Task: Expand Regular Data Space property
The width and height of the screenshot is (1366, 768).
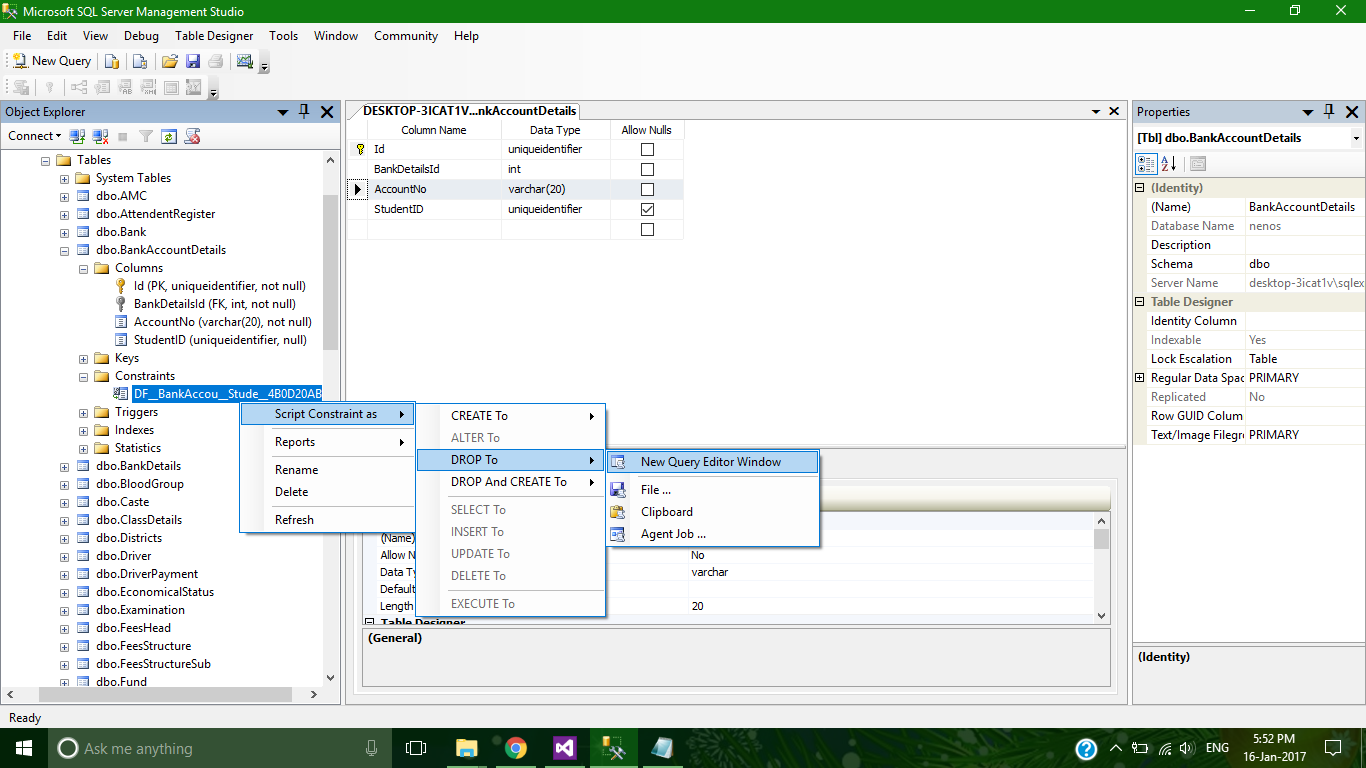Action: pyautogui.click(x=1139, y=378)
